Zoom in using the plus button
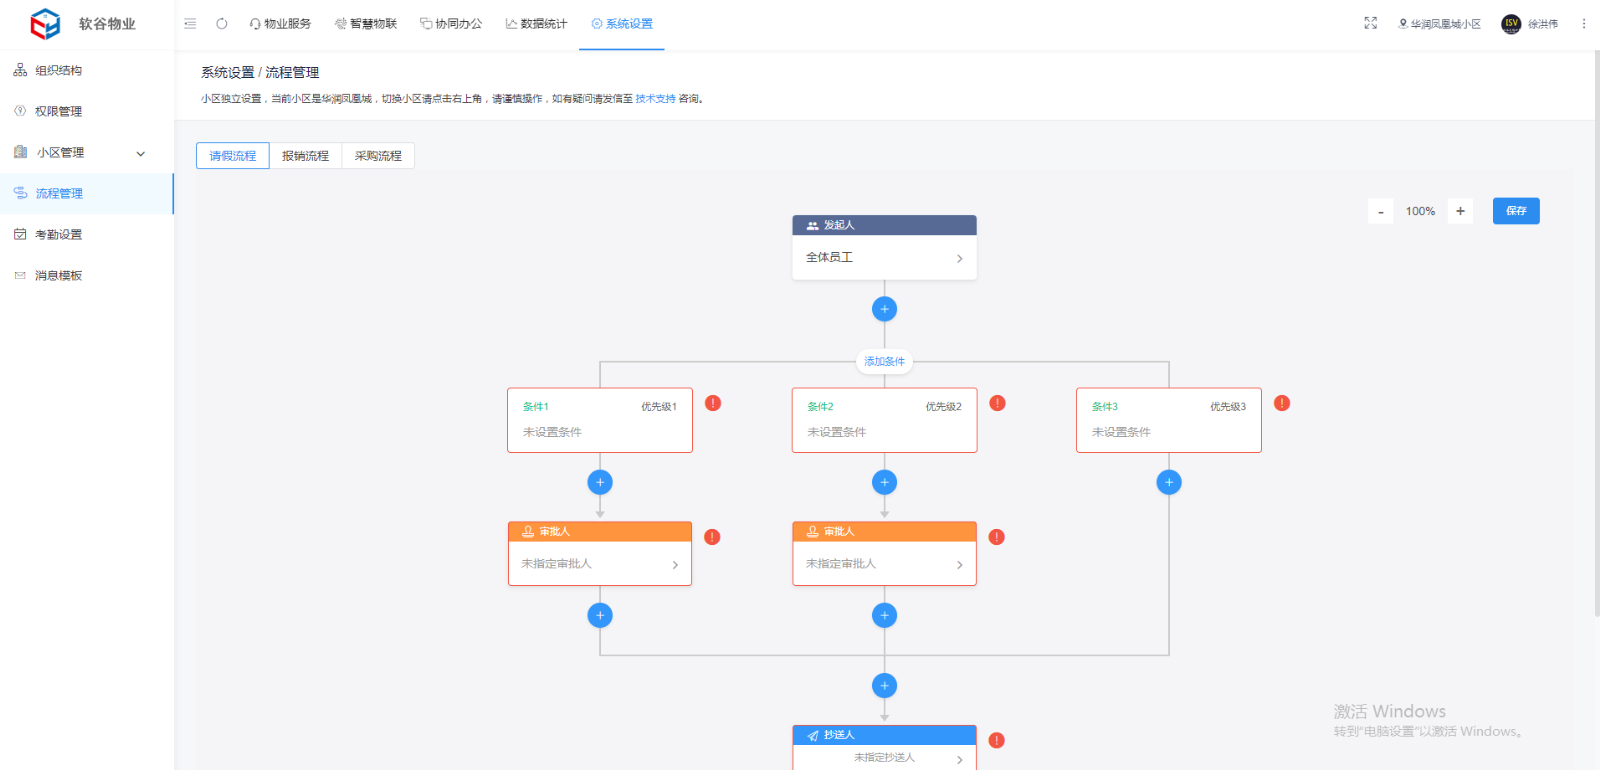The image size is (1600, 770). click(1460, 211)
